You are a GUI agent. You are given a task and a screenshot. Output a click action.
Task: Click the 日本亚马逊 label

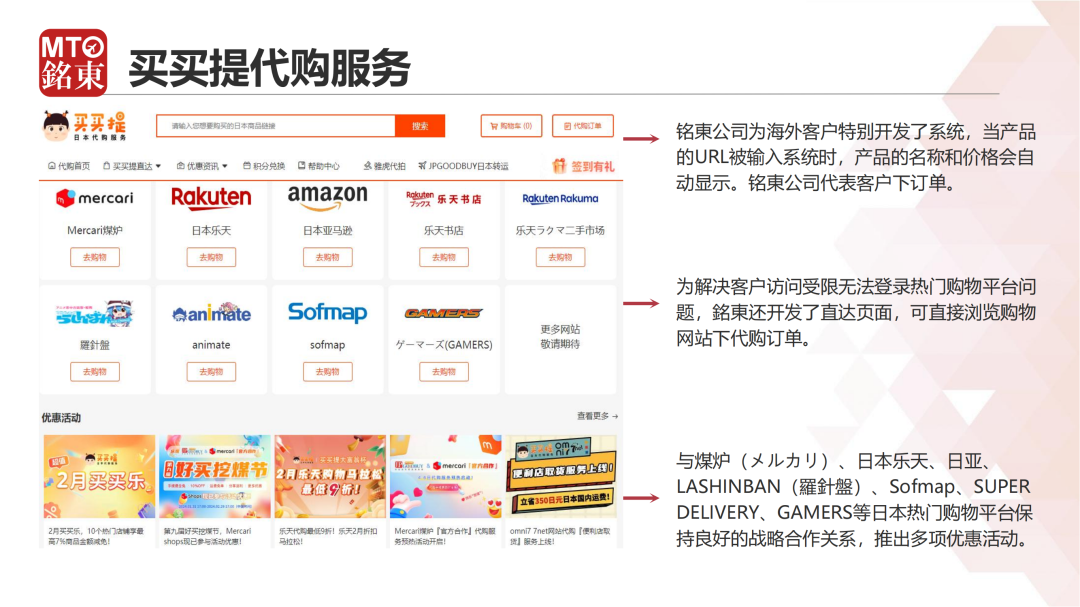[327, 230]
